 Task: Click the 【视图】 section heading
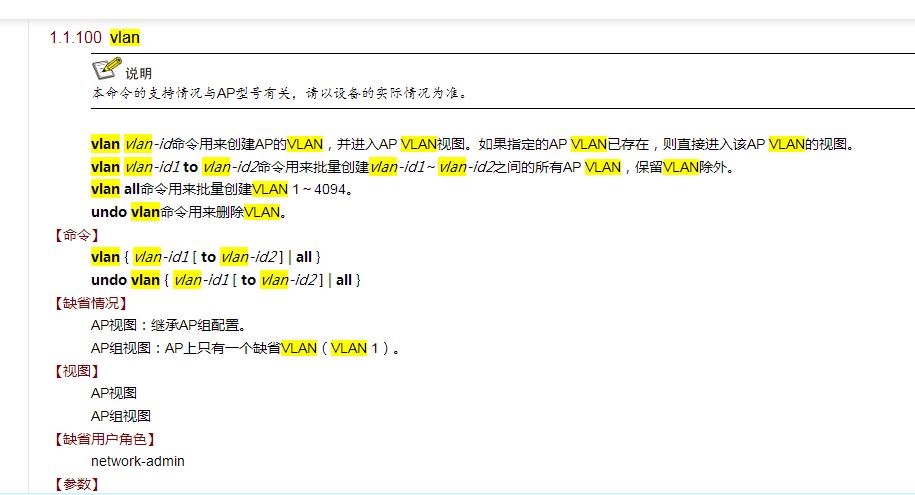click(76, 371)
